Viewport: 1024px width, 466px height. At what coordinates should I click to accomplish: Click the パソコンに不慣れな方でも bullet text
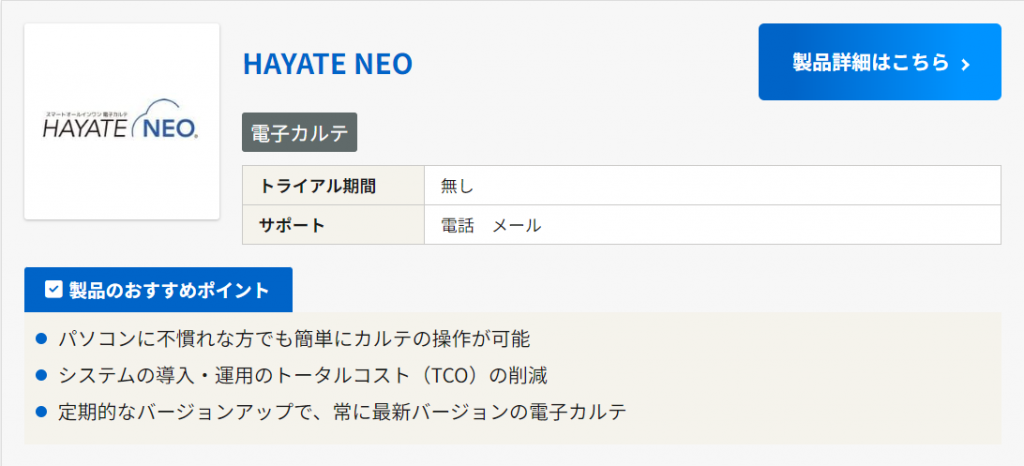coord(294,339)
